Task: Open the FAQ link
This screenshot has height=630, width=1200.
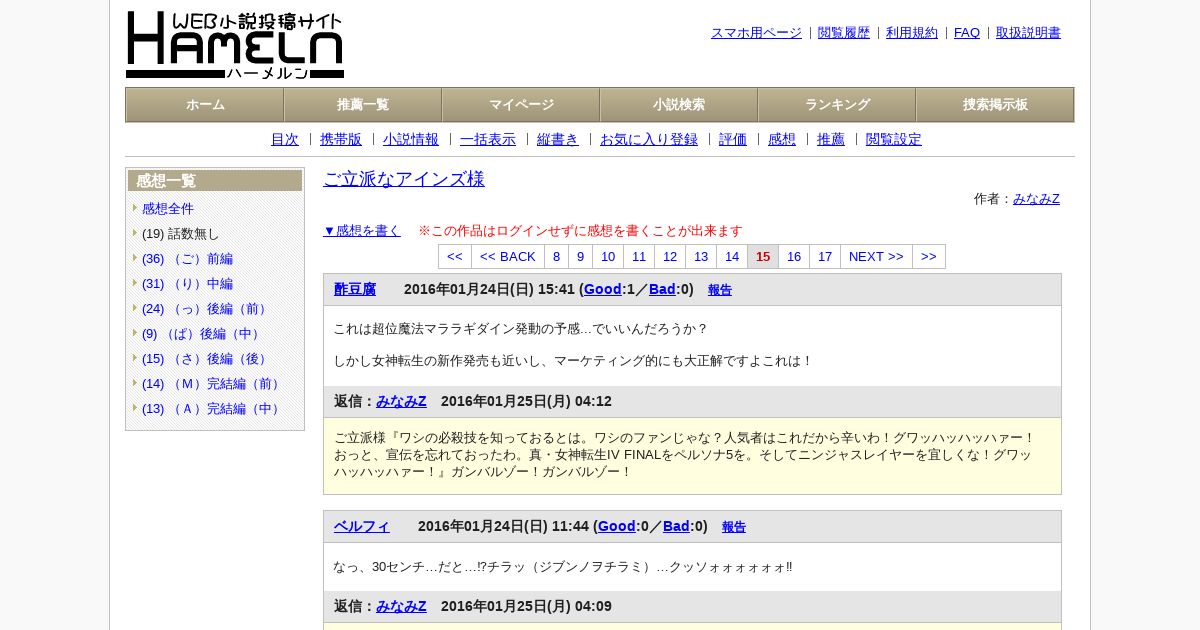Action: pyautogui.click(x=967, y=33)
